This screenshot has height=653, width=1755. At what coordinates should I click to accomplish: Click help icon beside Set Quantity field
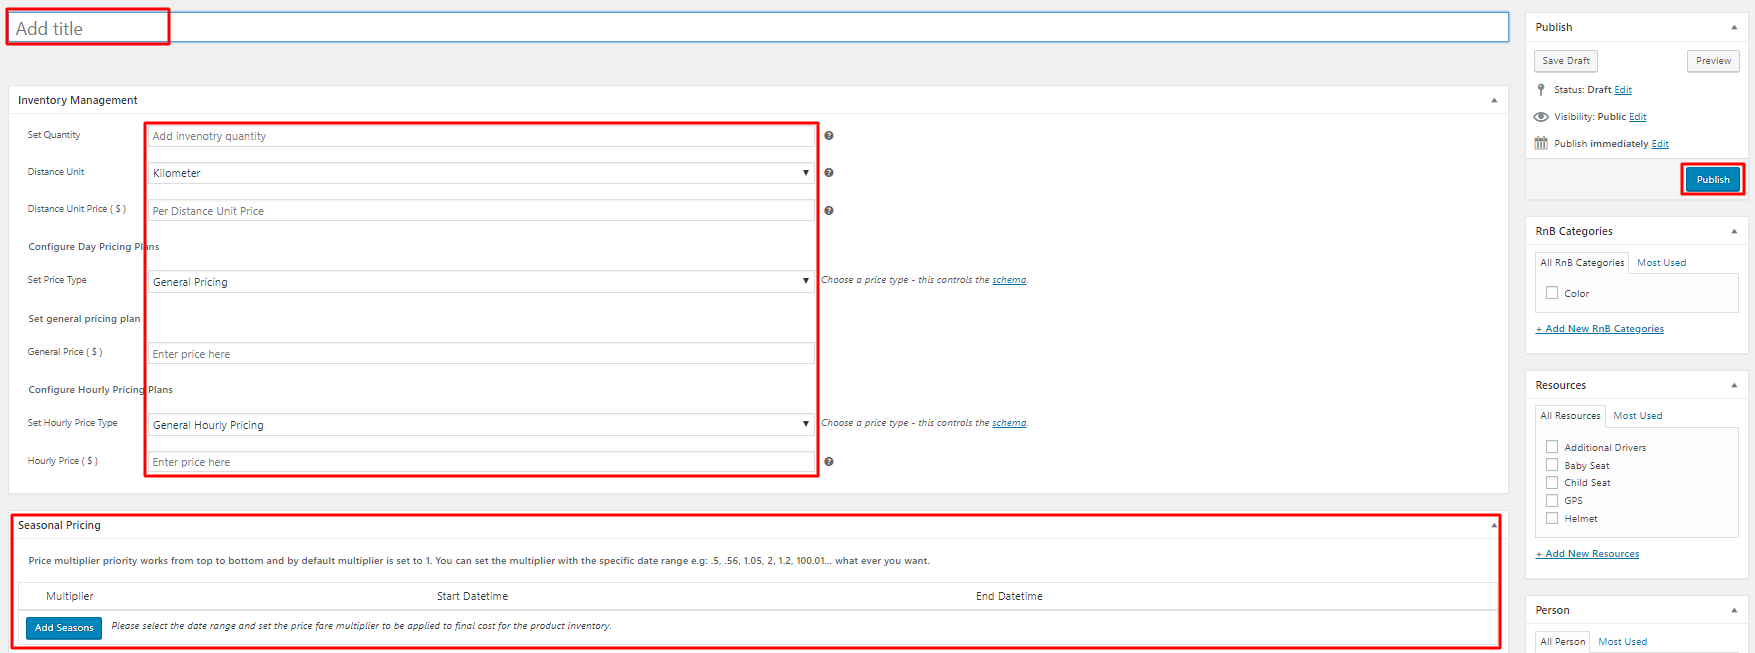(828, 136)
